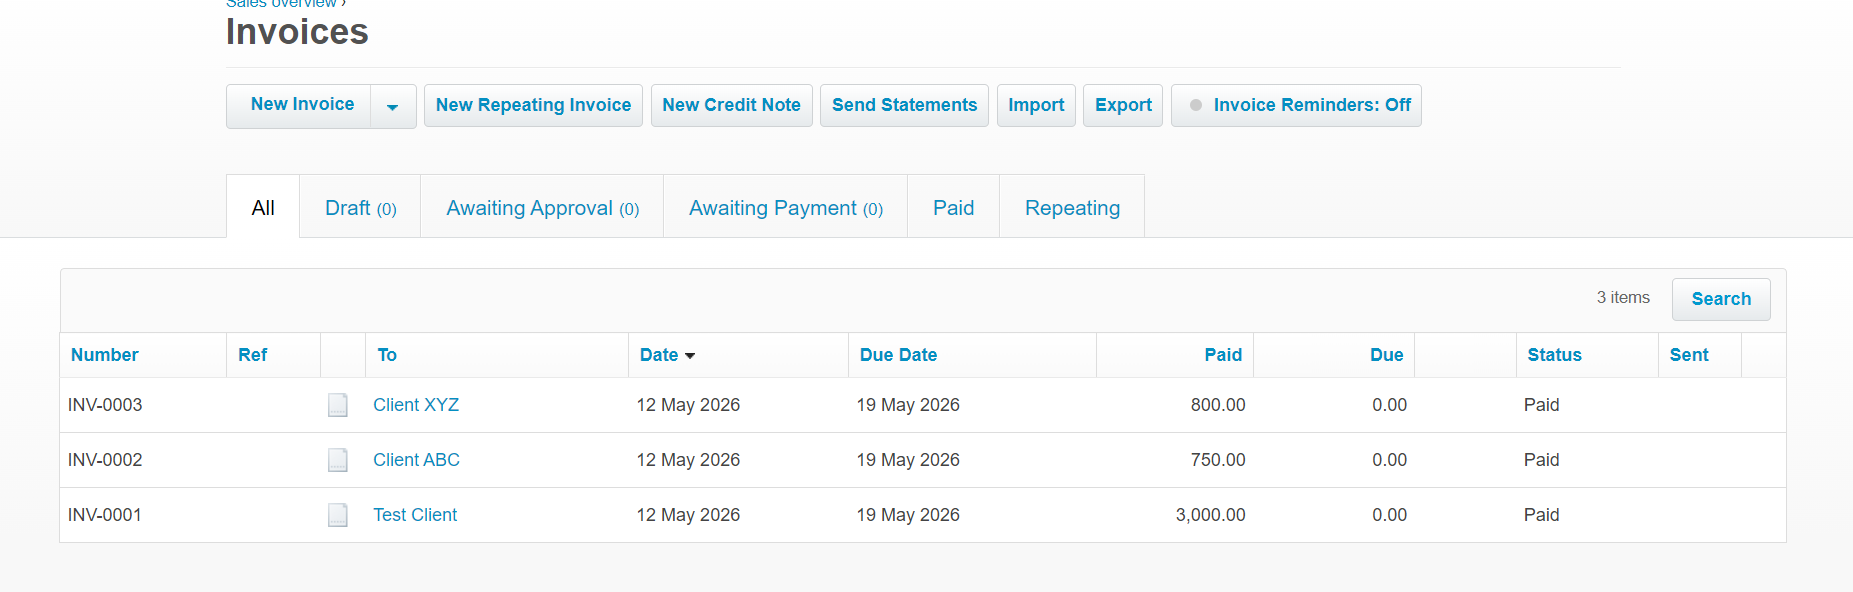Screen dimensions: 1853x592
Task: Click the 3 items count text
Action: point(1623,298)
